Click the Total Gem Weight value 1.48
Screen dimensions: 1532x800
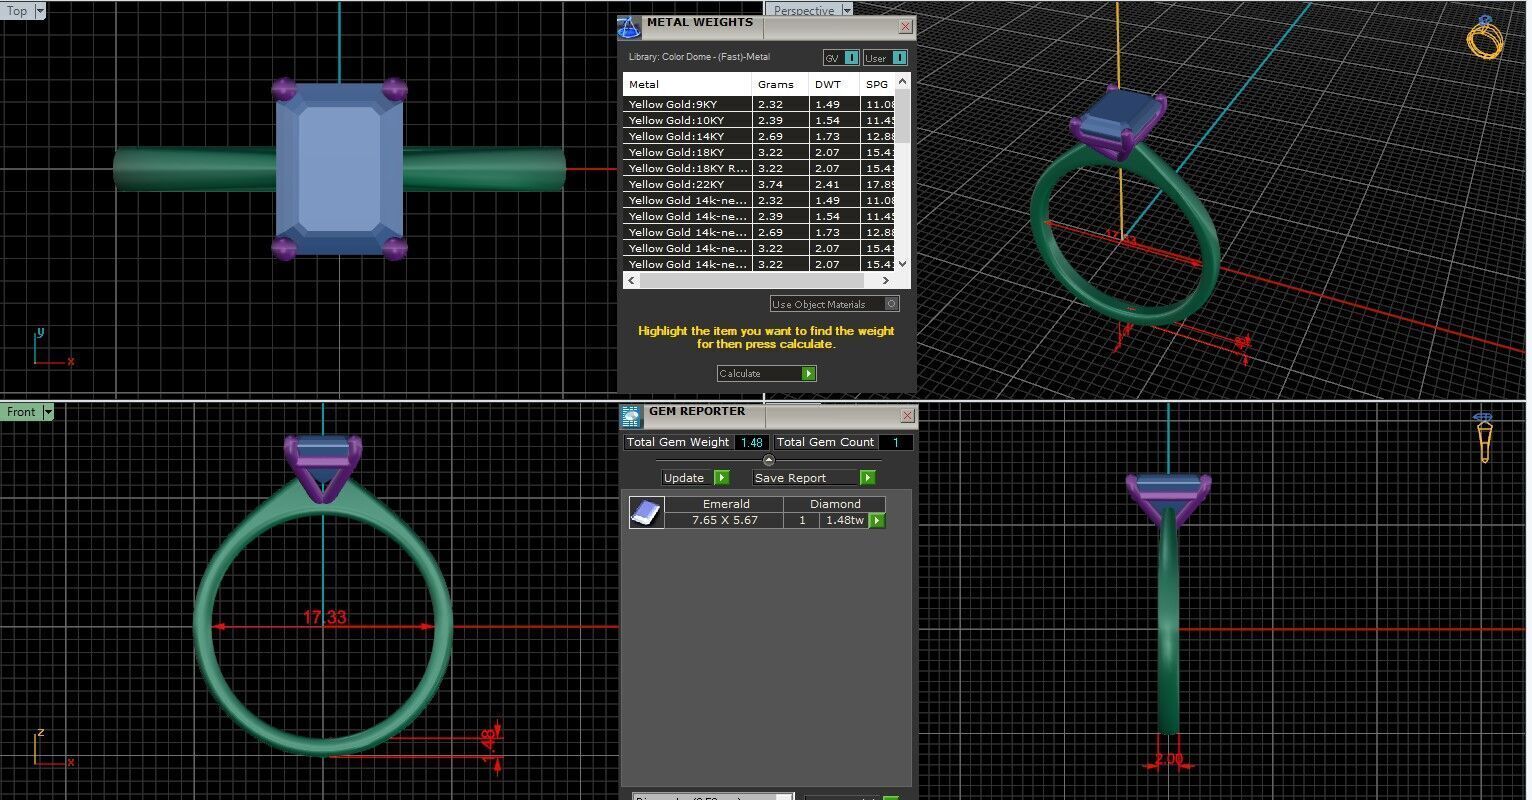coord(752,442)
